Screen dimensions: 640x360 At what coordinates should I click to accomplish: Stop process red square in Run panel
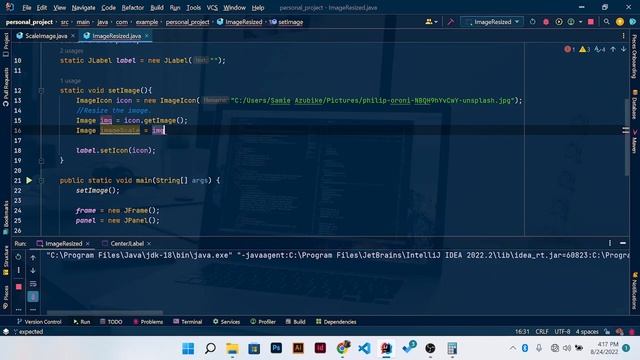pos(19,287)
